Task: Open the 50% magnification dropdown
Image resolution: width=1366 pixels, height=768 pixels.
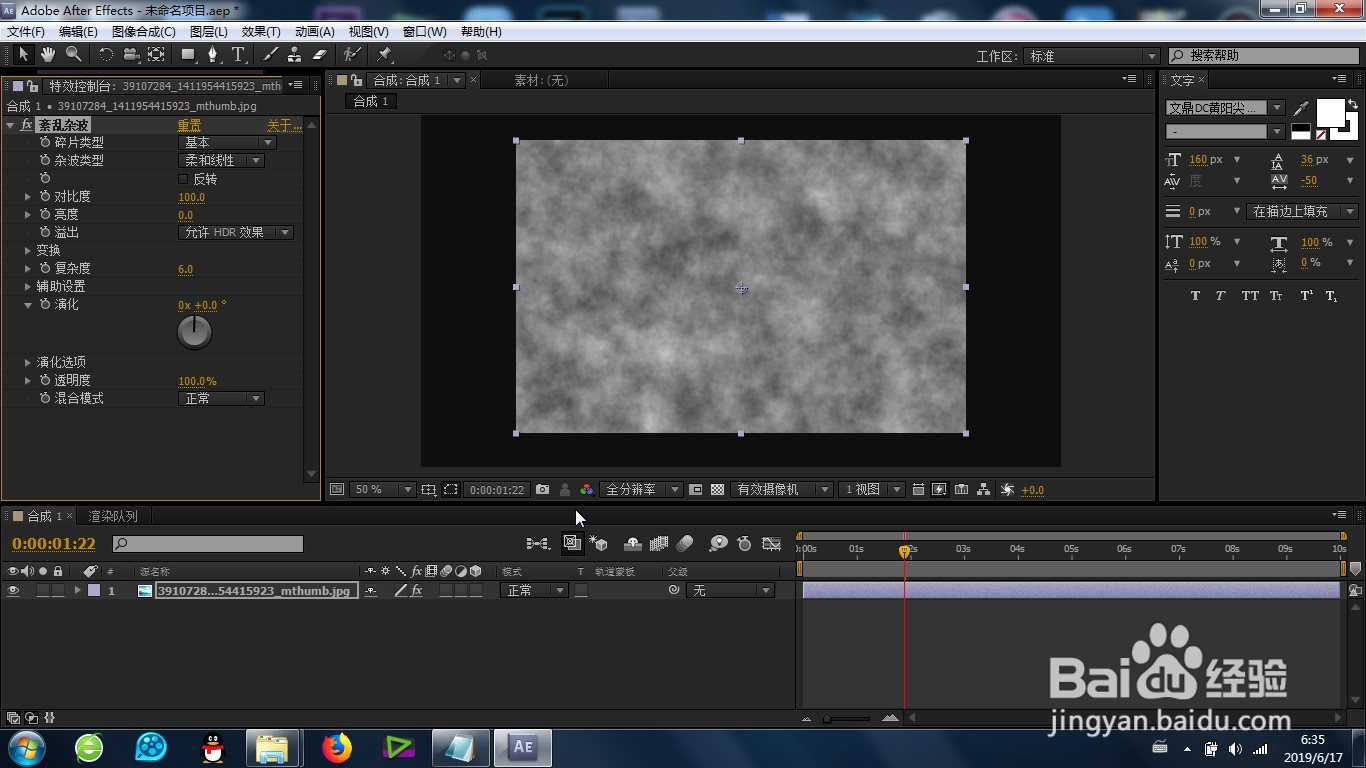Action: point(382,489)
